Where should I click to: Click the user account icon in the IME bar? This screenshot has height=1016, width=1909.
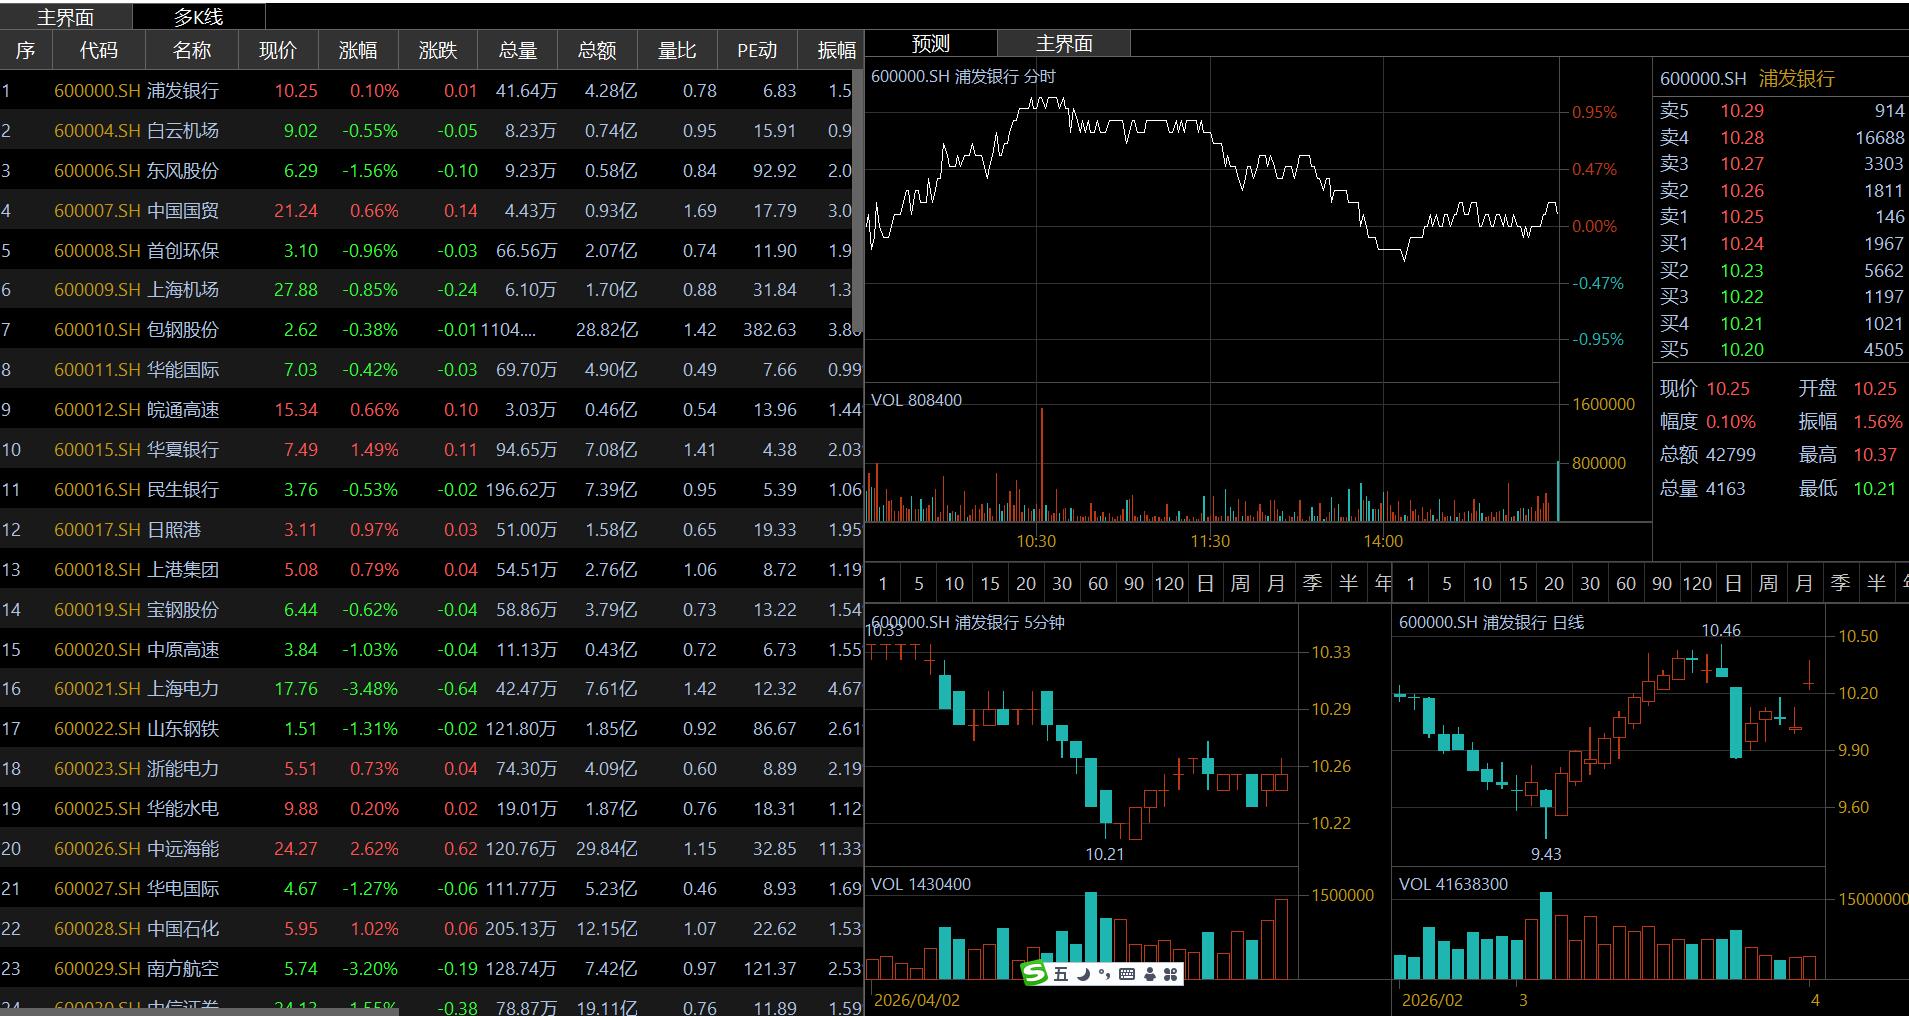(1149, 974)
